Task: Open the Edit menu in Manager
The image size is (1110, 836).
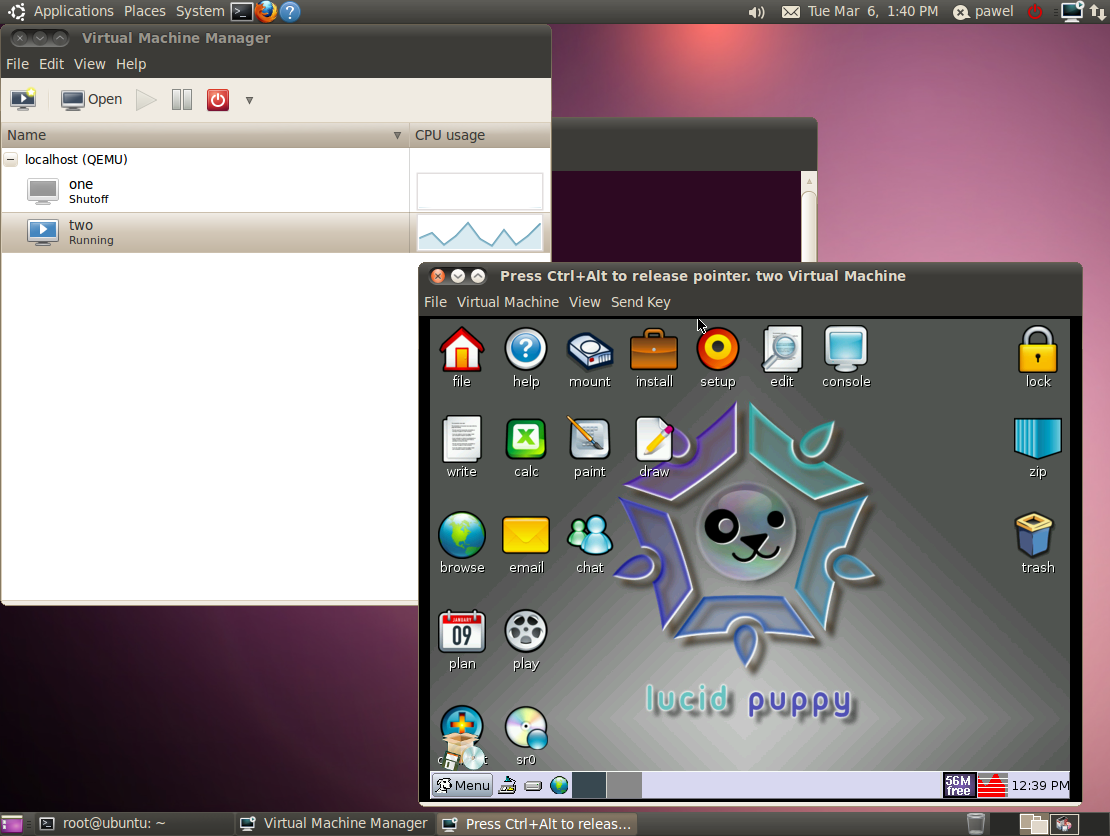Action: coord(51,64)
